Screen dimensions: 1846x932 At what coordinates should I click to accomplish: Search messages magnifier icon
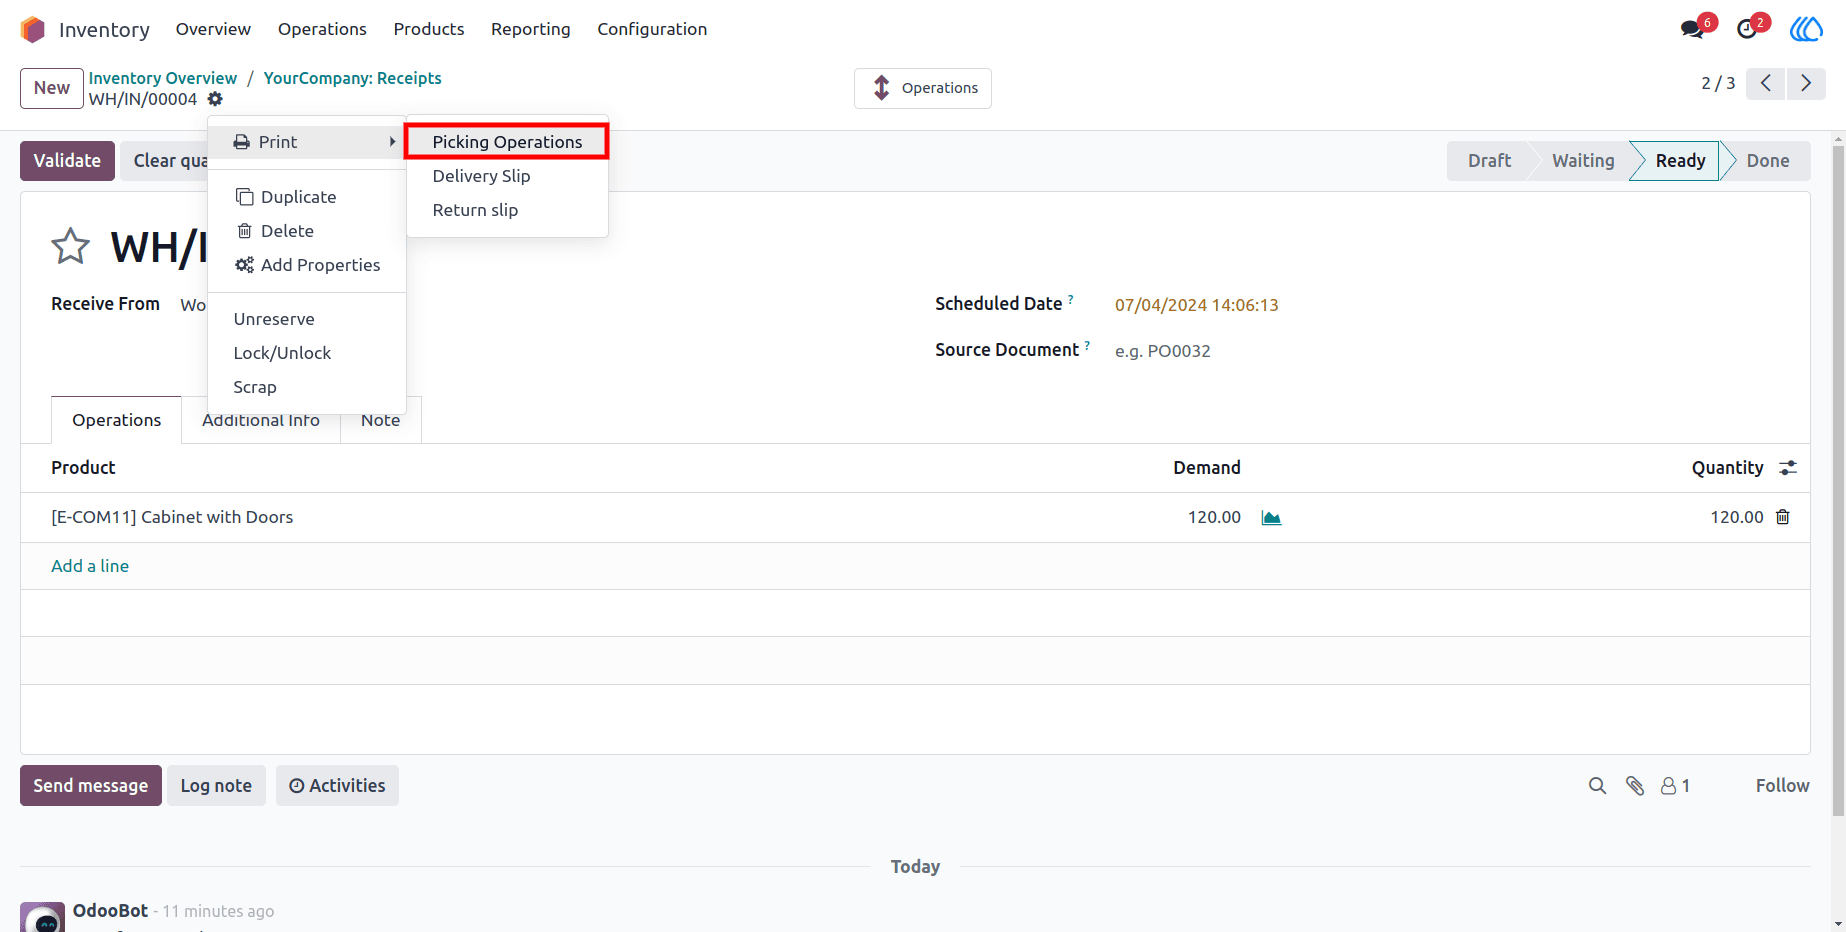pos(1597,786)
